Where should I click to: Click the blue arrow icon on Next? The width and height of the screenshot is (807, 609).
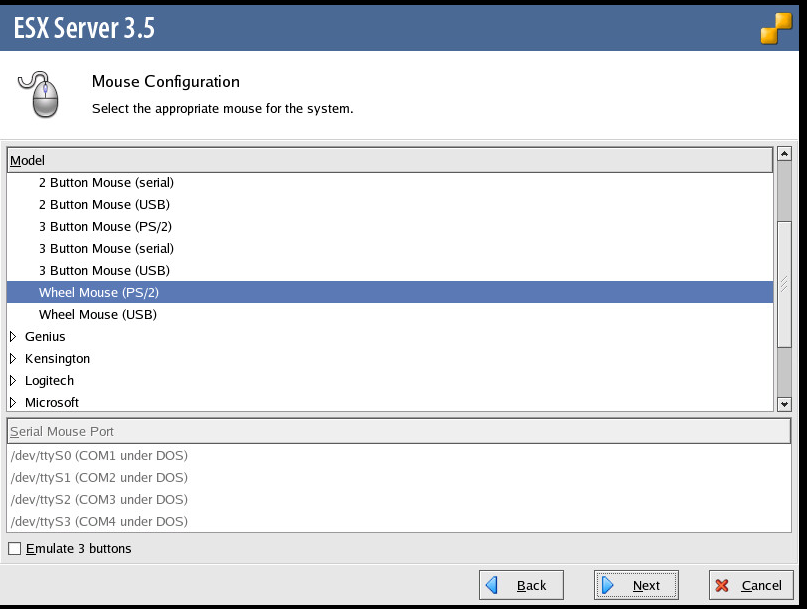[x=608, y=585]
